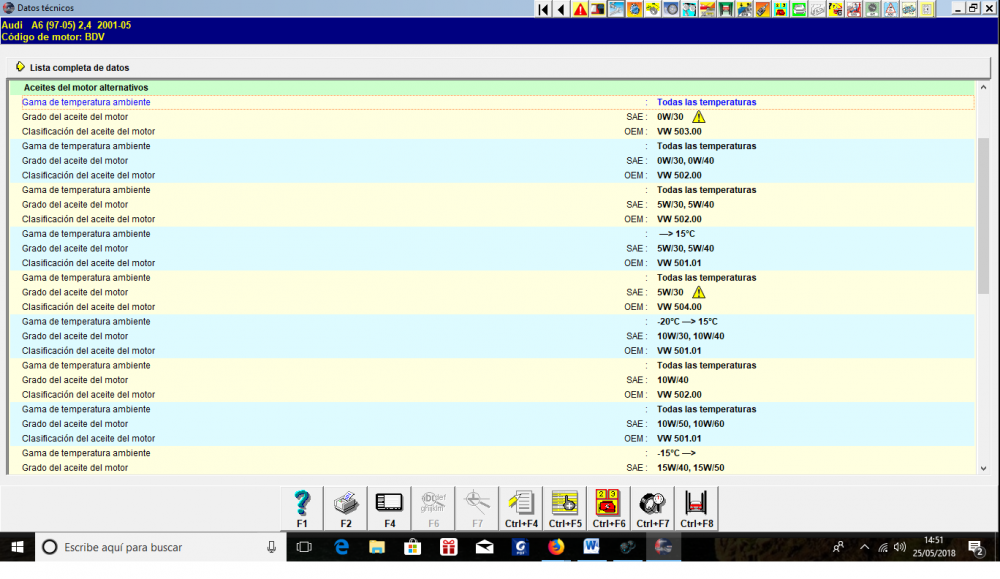Open the blue engine on orange icon
The height and width of the screenshot is (579, 1000).
(635, 9)
